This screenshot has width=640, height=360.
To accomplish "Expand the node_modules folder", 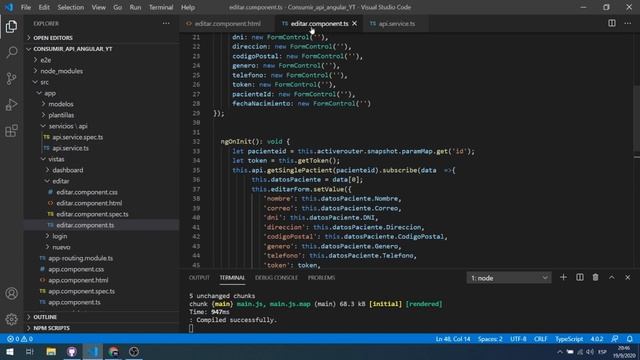I will pos(102,71).
